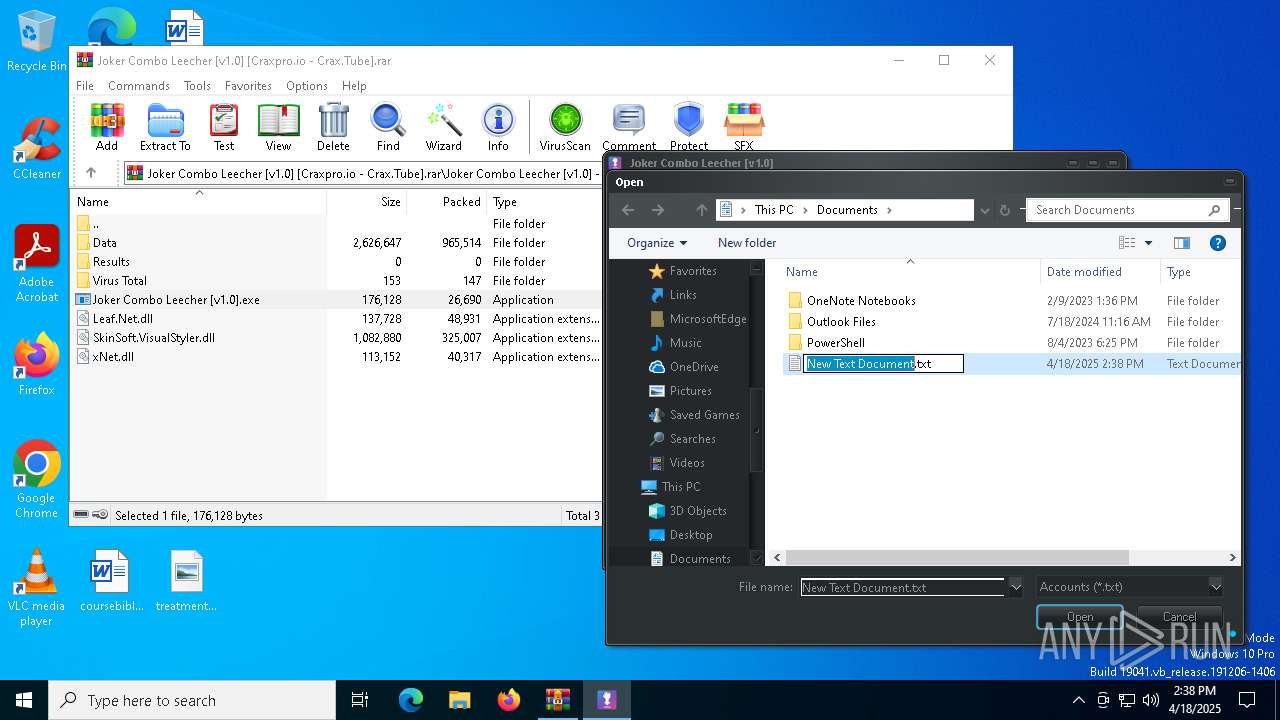Open the Favorites menu
This screenshot has width=1280, height=720.
(x=248, y=86)
